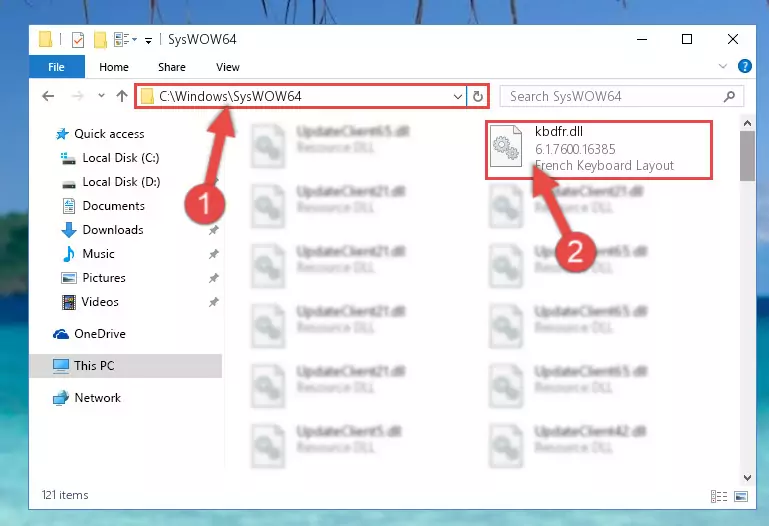Image resolution: width=769 pixels, height=526 pixels.
Task: Maximize the SysWOW64 window
Action: click(687, 39)
